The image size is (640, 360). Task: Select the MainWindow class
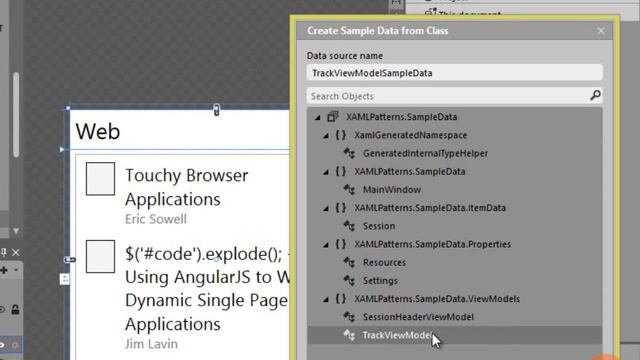click(x=392, y=190)
